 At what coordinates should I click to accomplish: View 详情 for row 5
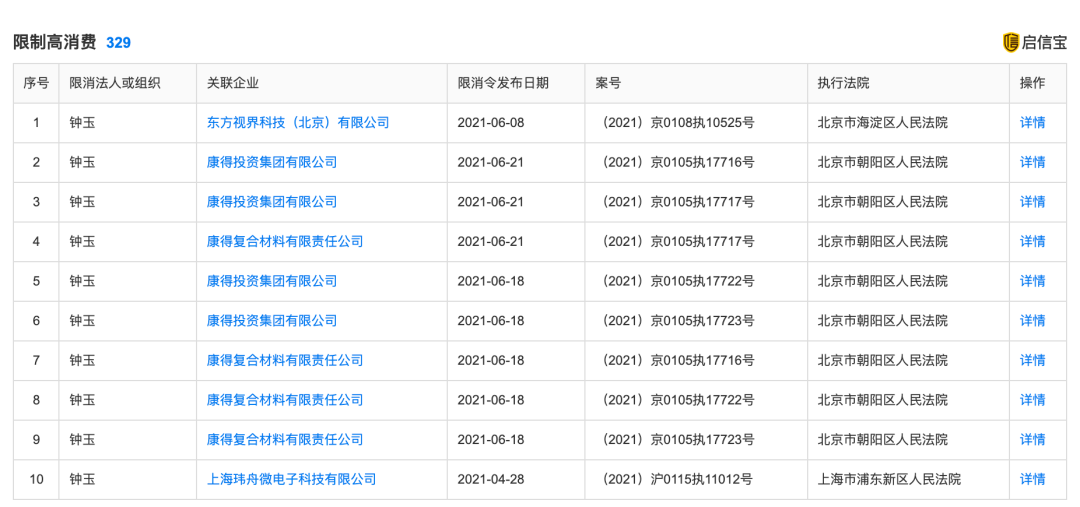pos(1032,281)
